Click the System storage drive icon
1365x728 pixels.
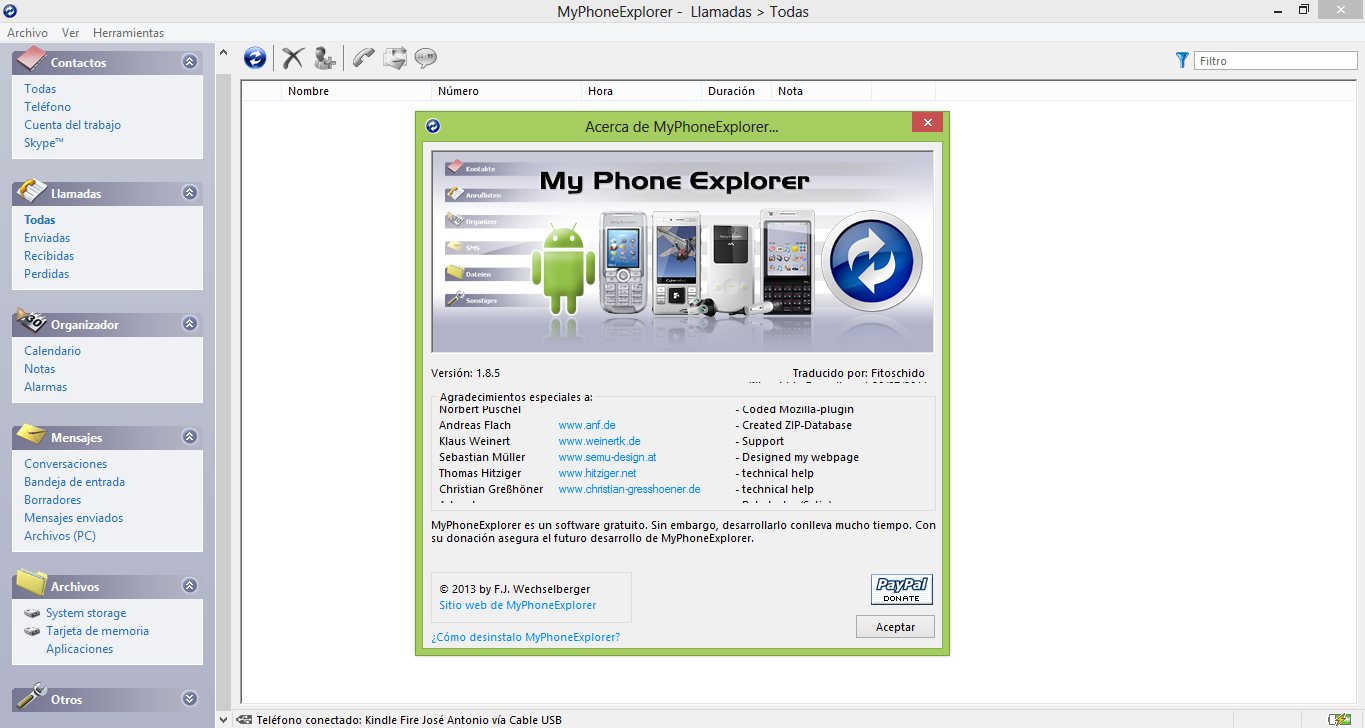33,613
